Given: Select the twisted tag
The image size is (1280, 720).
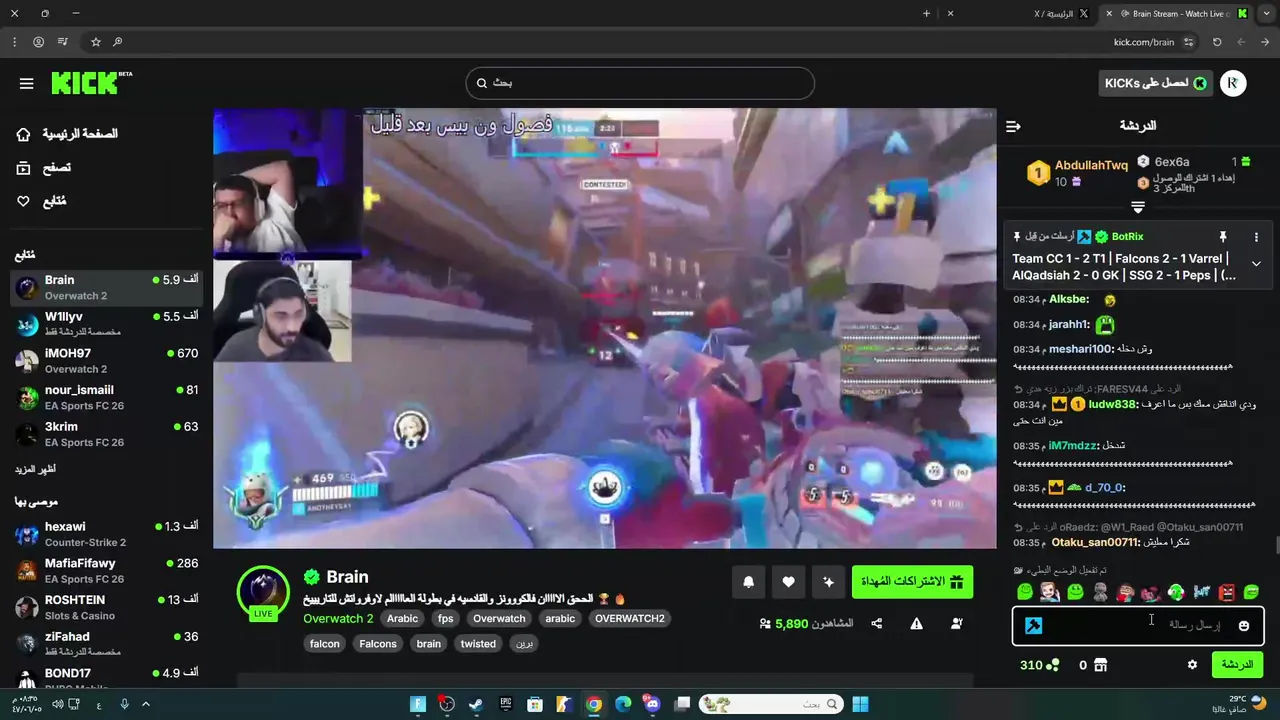Looking at the screenshot, I should click(x=478, y=644).
